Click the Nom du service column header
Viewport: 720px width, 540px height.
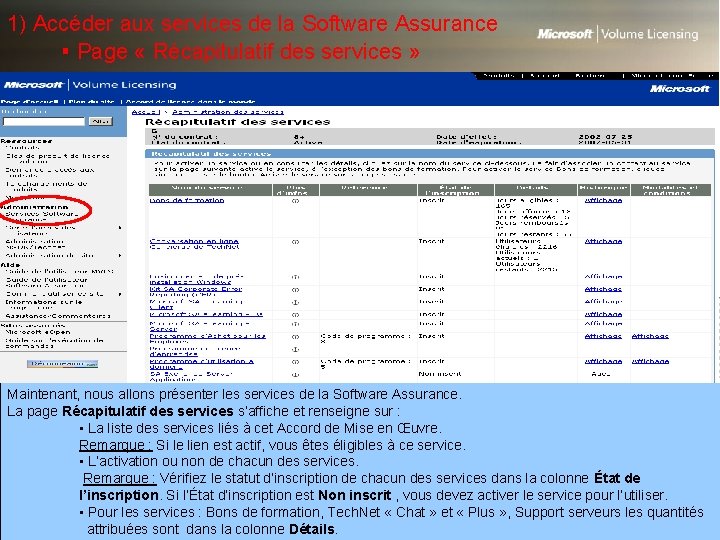click(x=210, y=190)
